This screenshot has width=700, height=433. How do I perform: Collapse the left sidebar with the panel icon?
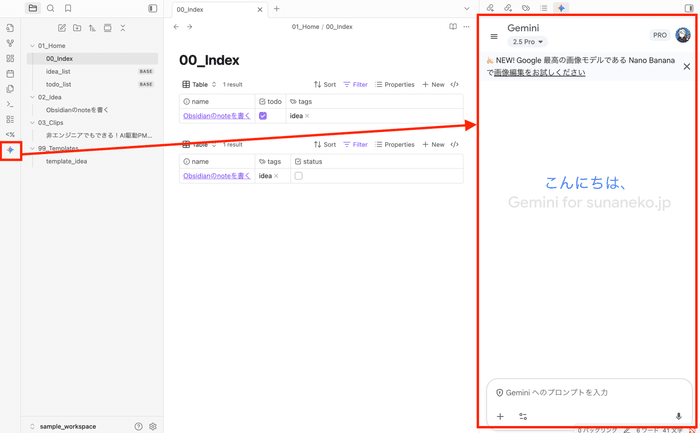153,8
